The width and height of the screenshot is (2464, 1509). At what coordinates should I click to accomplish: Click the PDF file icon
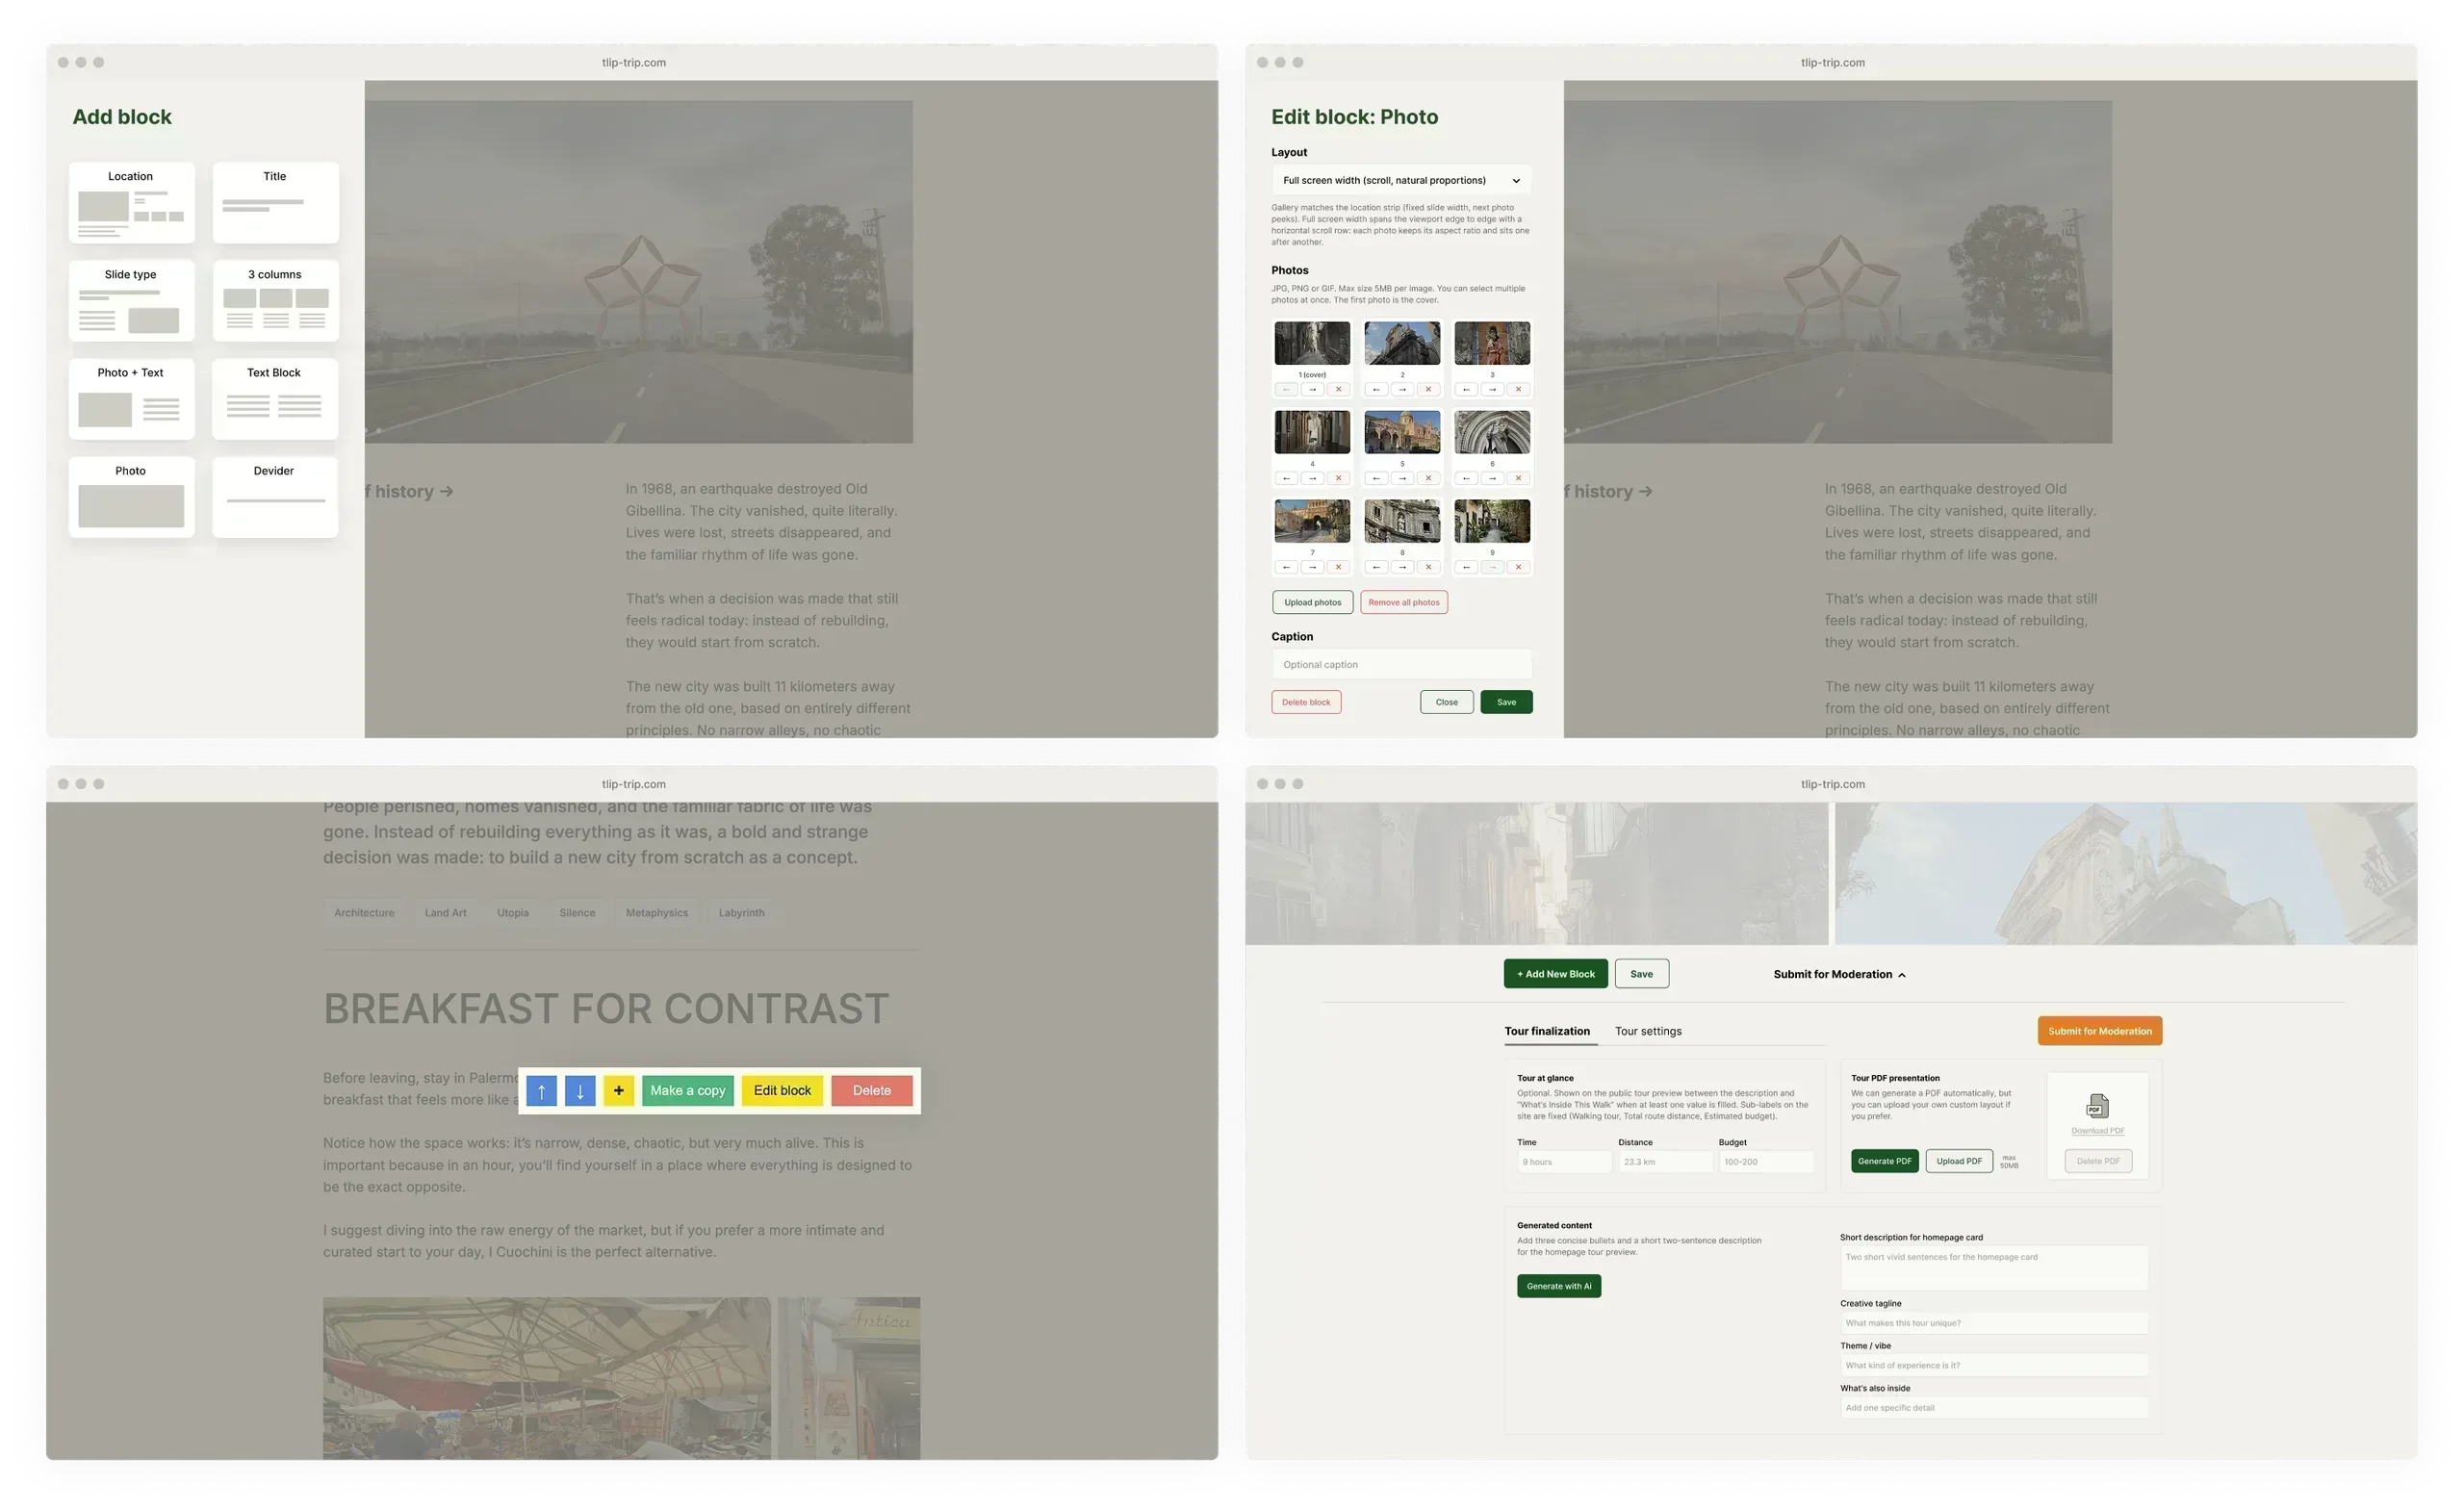(x=2097, y=1106)
